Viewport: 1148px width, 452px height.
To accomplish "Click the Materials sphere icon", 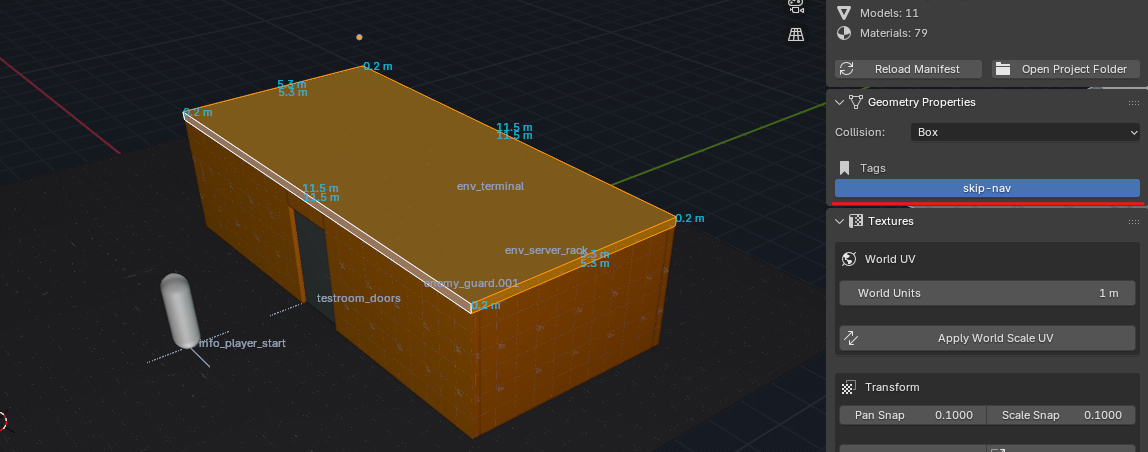I will 844,33.
